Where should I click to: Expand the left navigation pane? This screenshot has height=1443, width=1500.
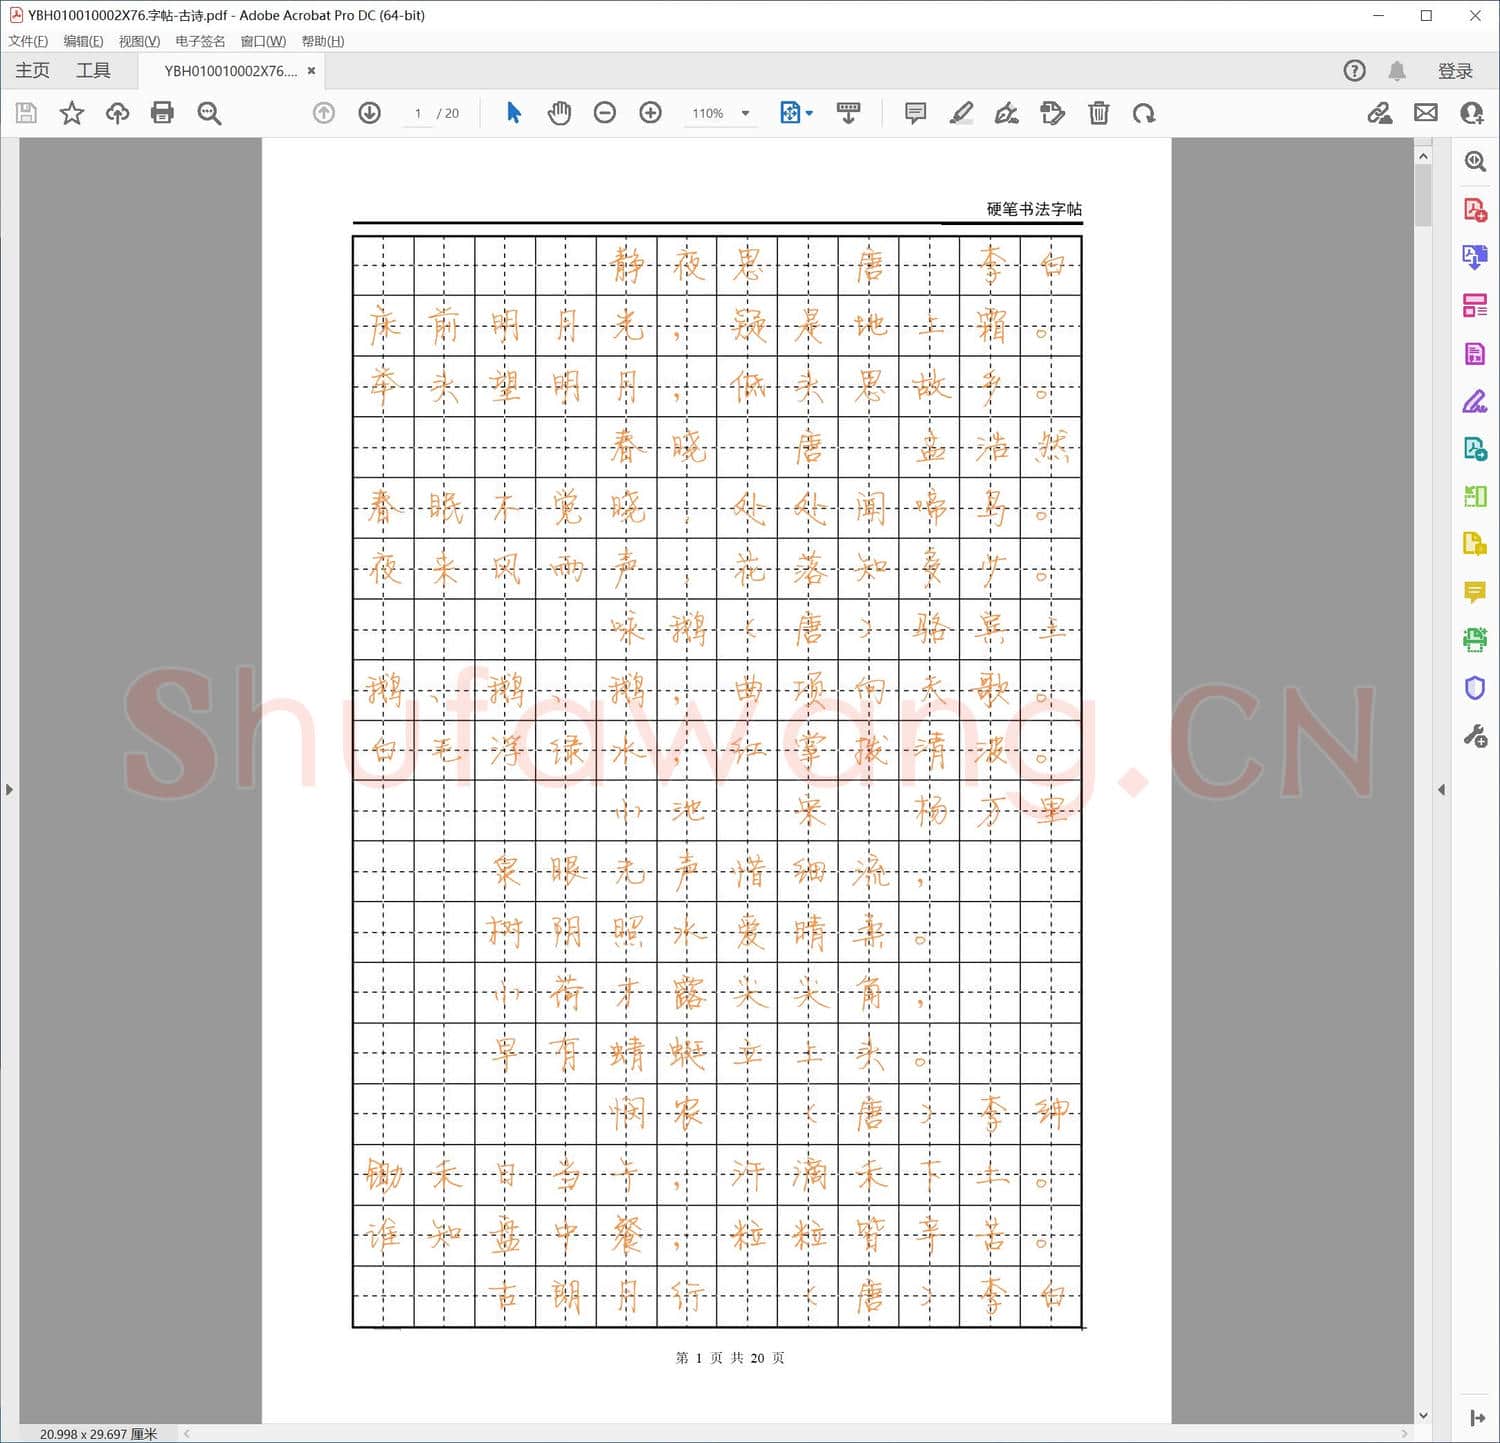tap(9, 789)
